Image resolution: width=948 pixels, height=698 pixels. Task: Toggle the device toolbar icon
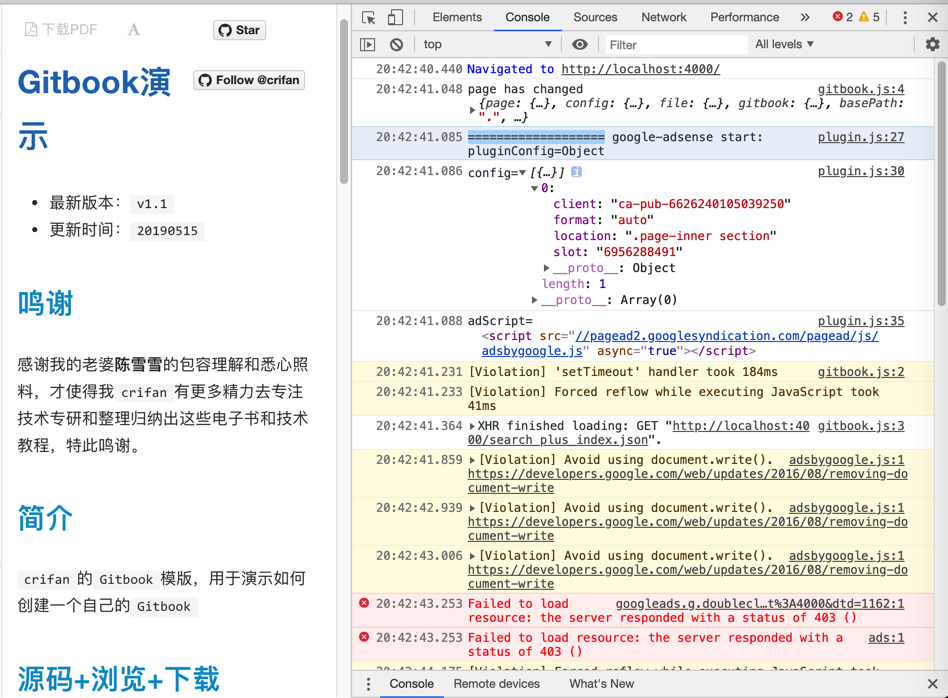click(395, 18)
